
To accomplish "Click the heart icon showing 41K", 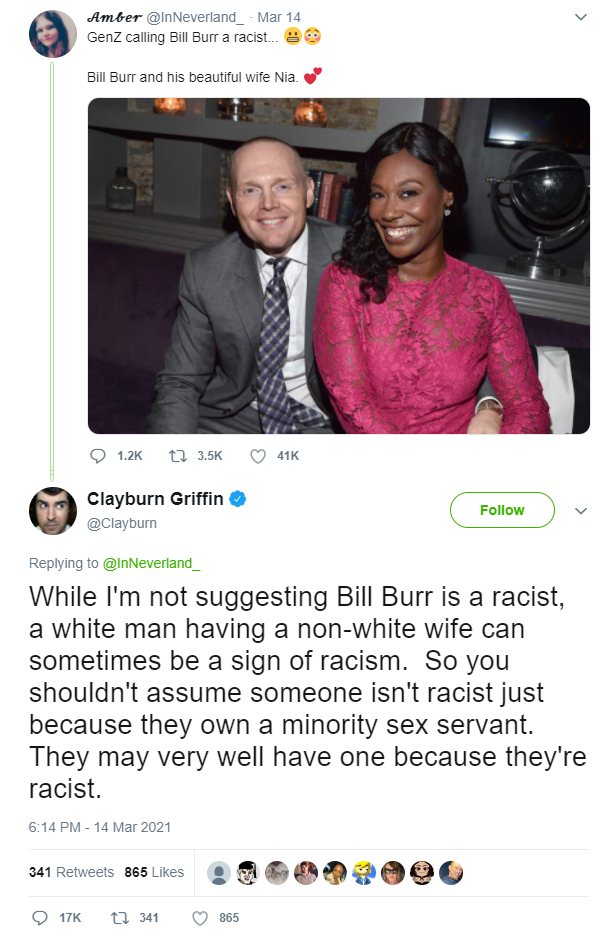I will tap(258, 456).
